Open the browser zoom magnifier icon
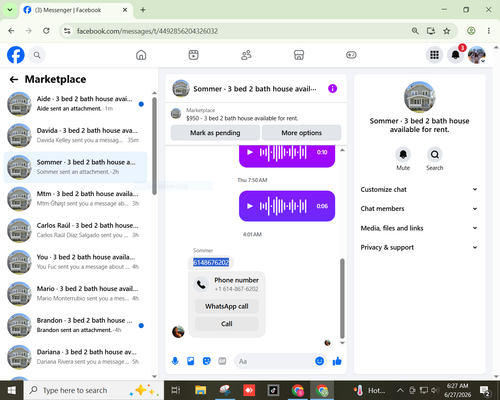This screenshot has height=400, width=500. pos(415,31)
